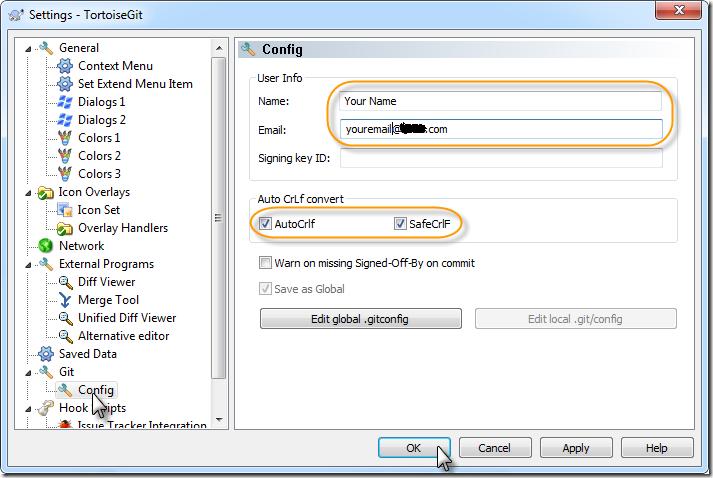Click the wrench icon next to General
The image size is (713, 478).
(46, 48)
